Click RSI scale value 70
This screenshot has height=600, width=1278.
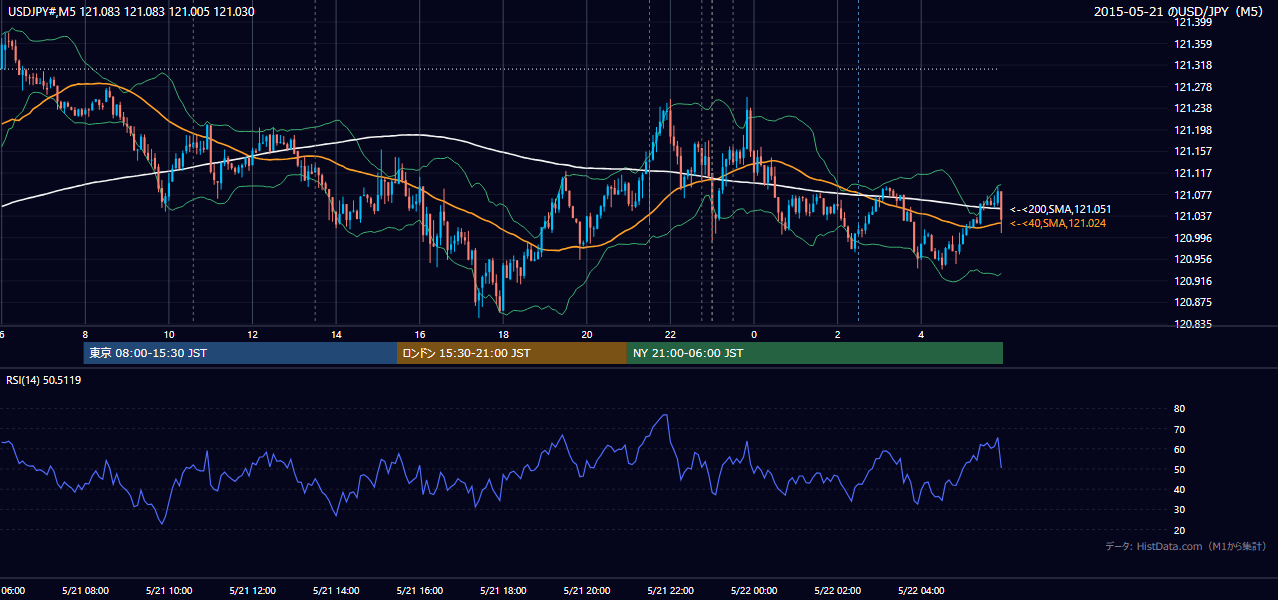click(x=1179, y=429)
